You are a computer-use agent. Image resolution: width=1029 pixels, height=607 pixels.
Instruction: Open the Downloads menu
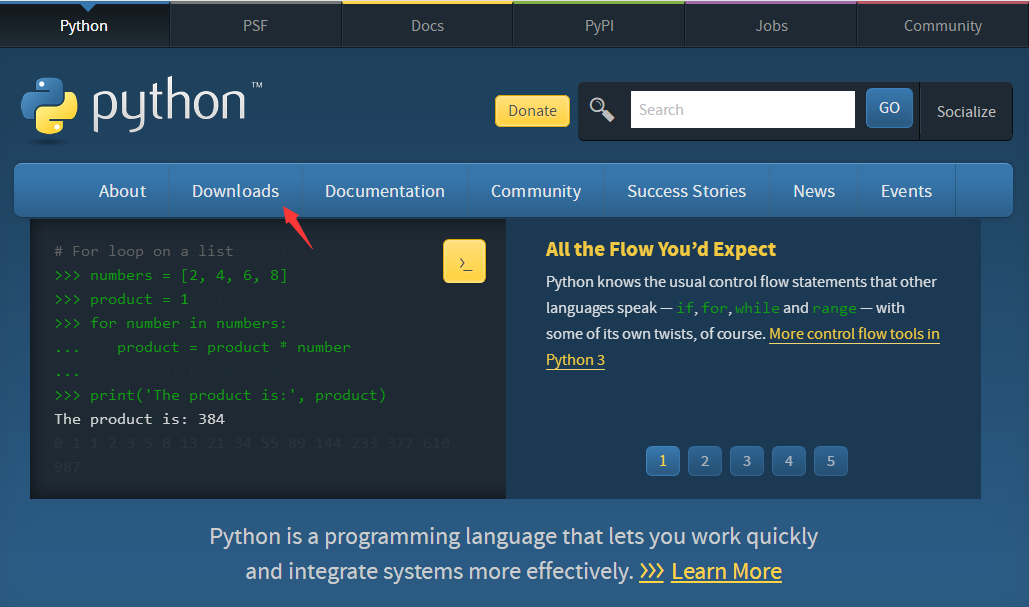pos(236,191)
